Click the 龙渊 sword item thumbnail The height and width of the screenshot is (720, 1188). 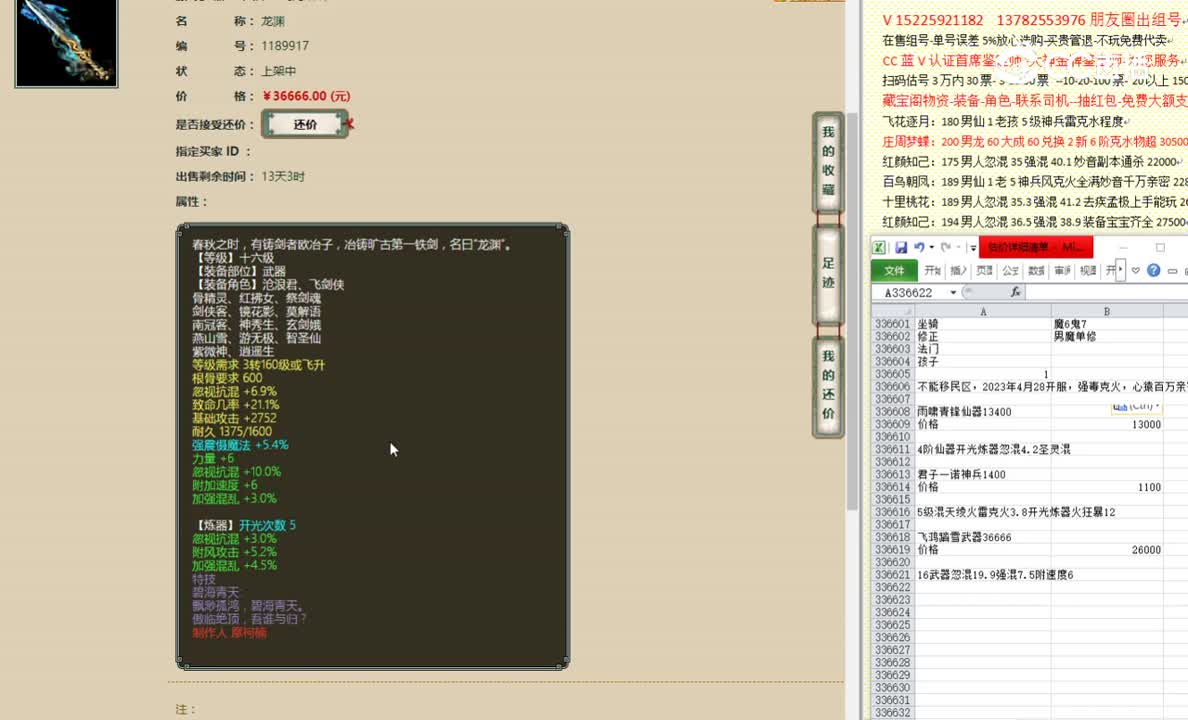click(x=67, y=42)
